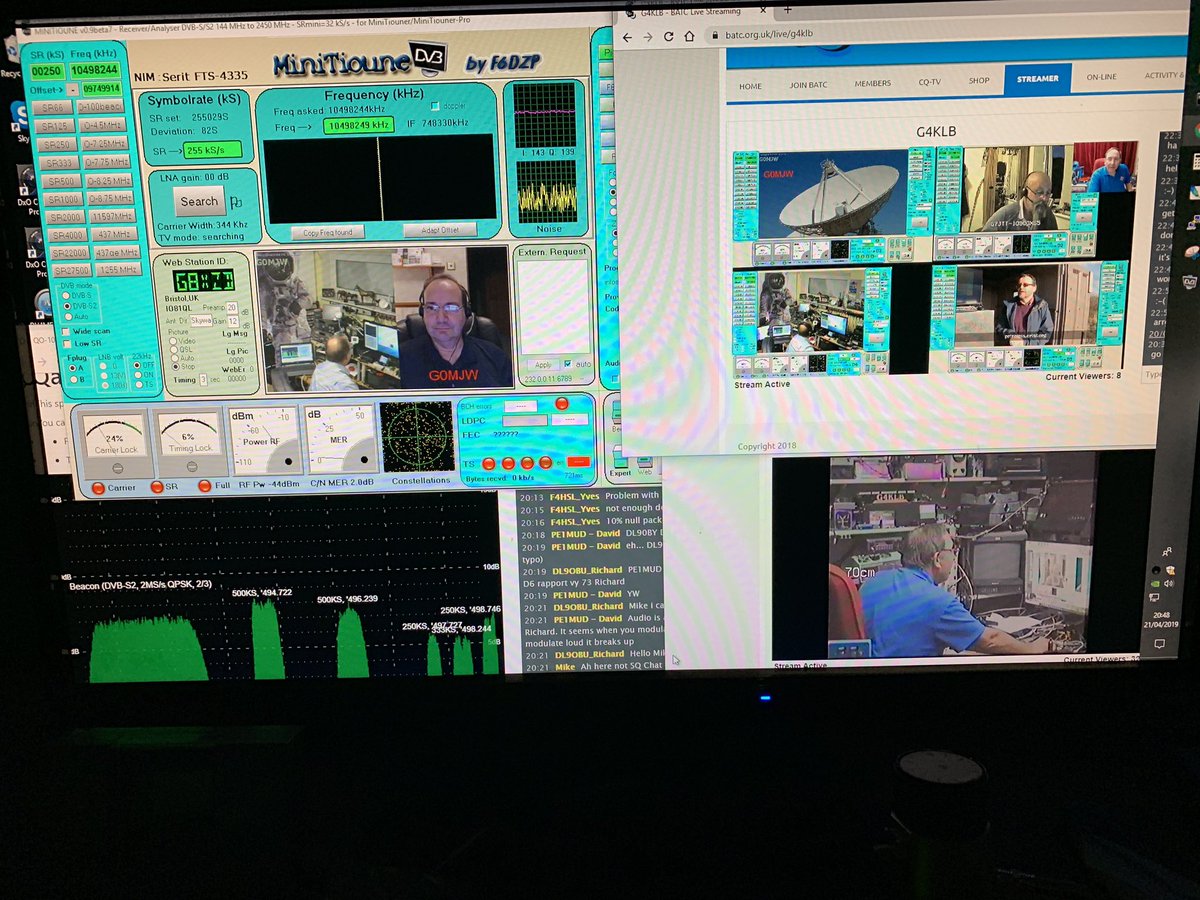Click the Carrier Lock meter
The width and height of the screenshot is (1200, 900).
[x=117, y=442]
